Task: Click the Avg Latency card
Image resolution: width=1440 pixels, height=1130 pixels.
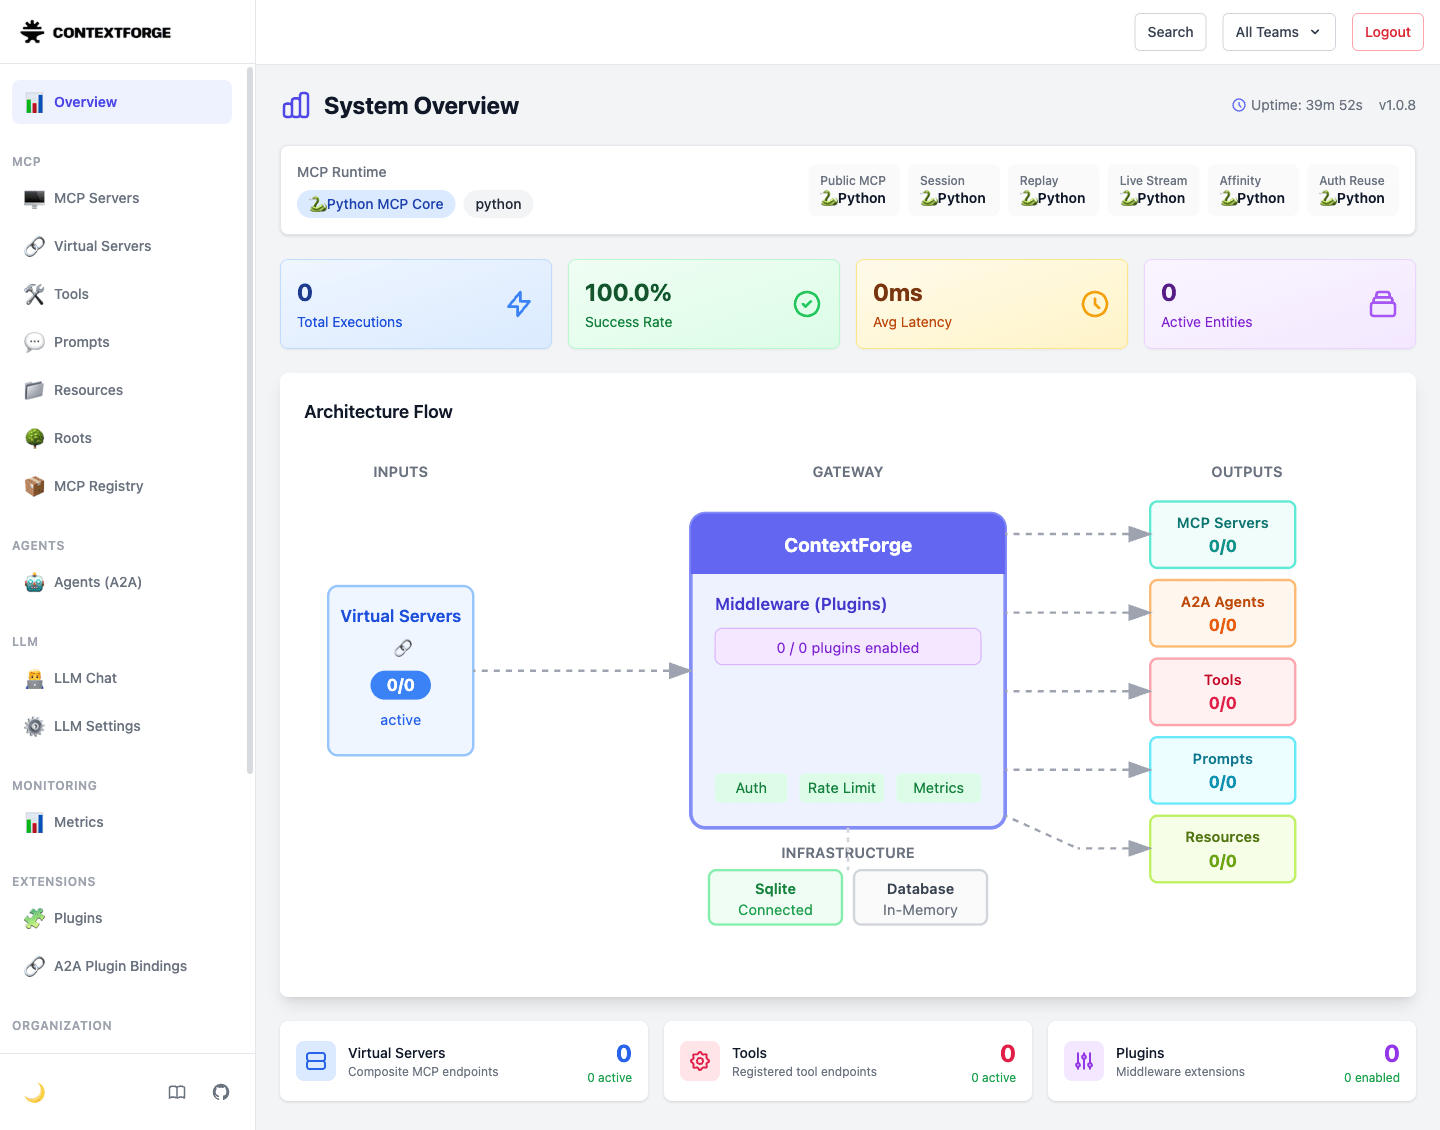Action: click(992, 304)
